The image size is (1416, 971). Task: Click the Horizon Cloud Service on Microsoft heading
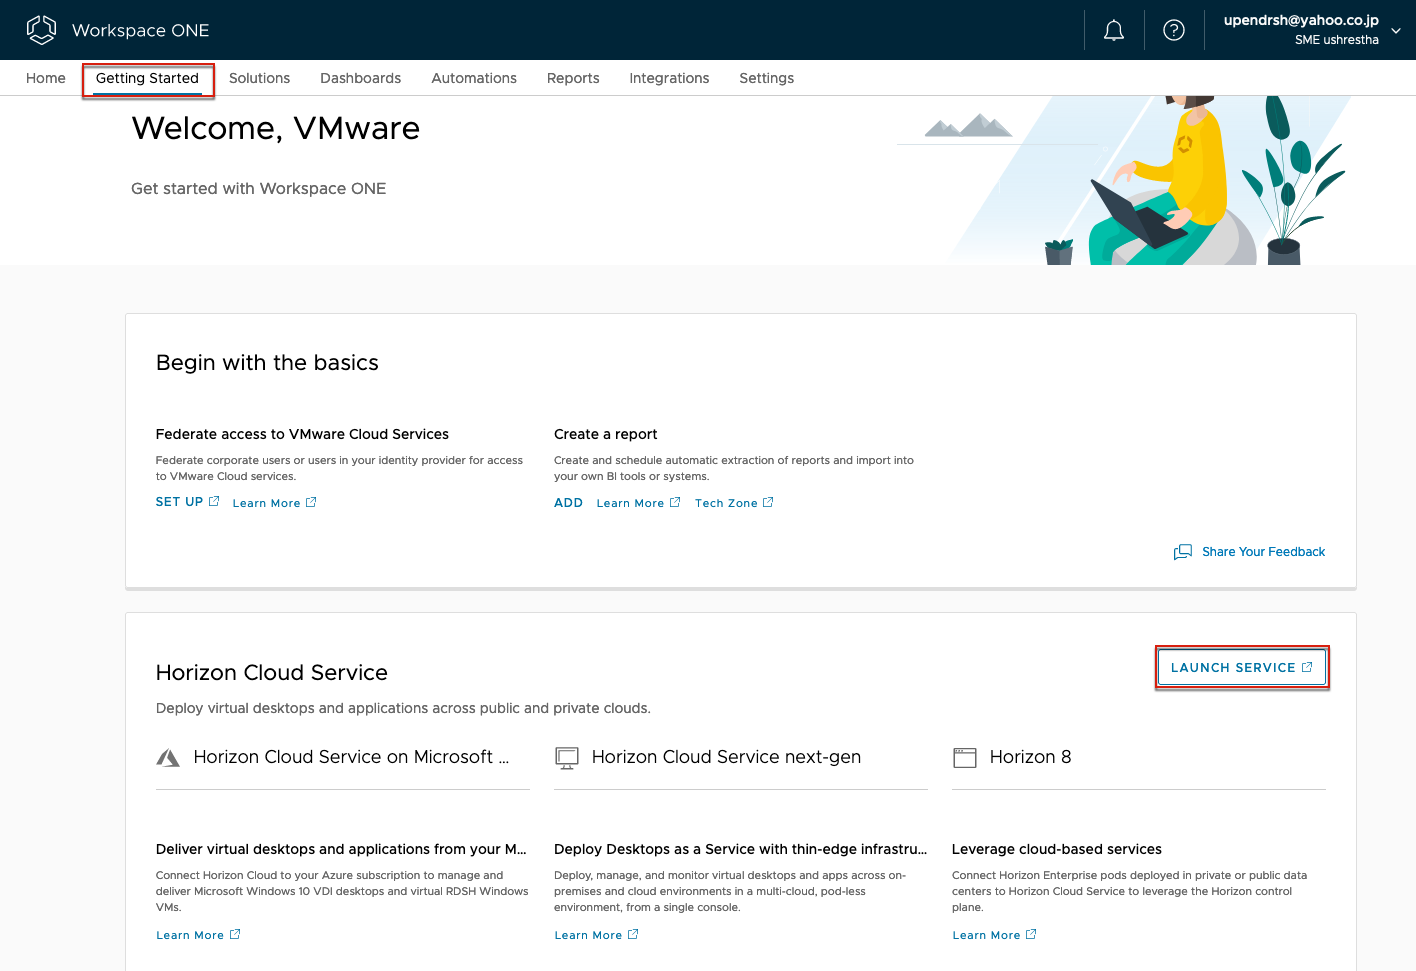point(351,757)
